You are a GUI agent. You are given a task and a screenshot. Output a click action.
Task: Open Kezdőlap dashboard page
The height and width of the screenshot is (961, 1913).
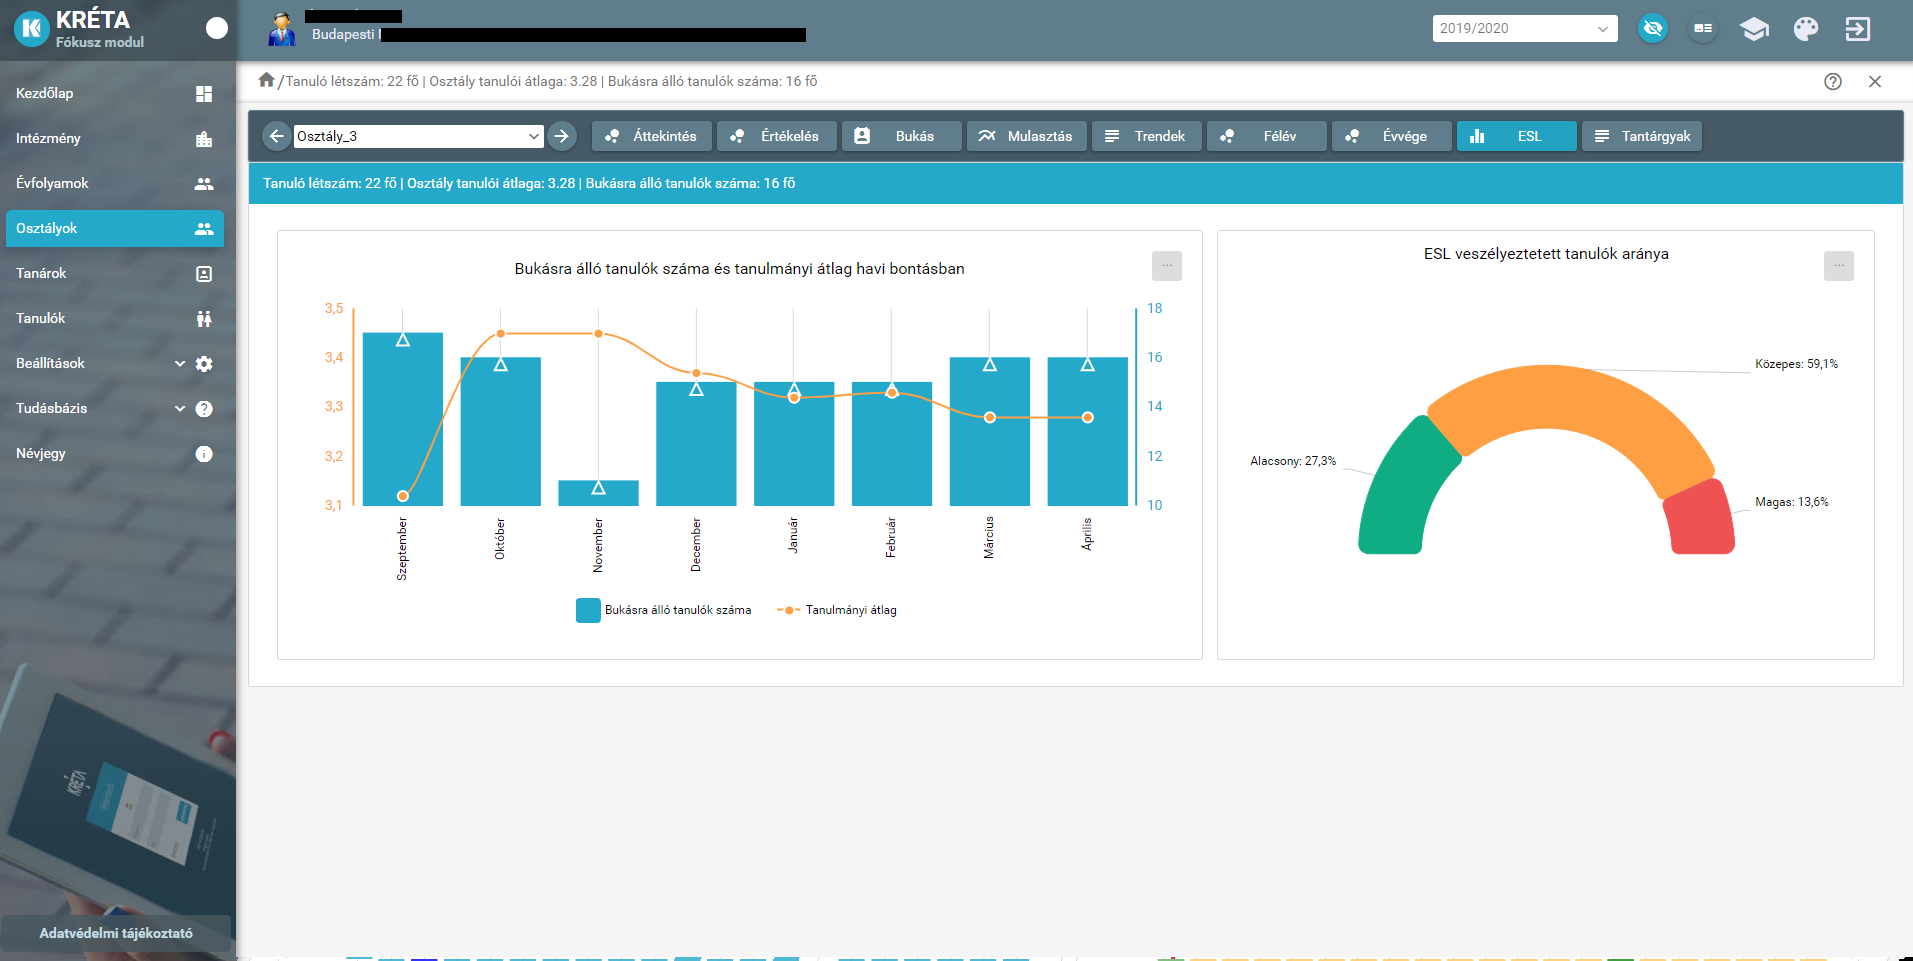pyautogui.click(x=115, y=93)
